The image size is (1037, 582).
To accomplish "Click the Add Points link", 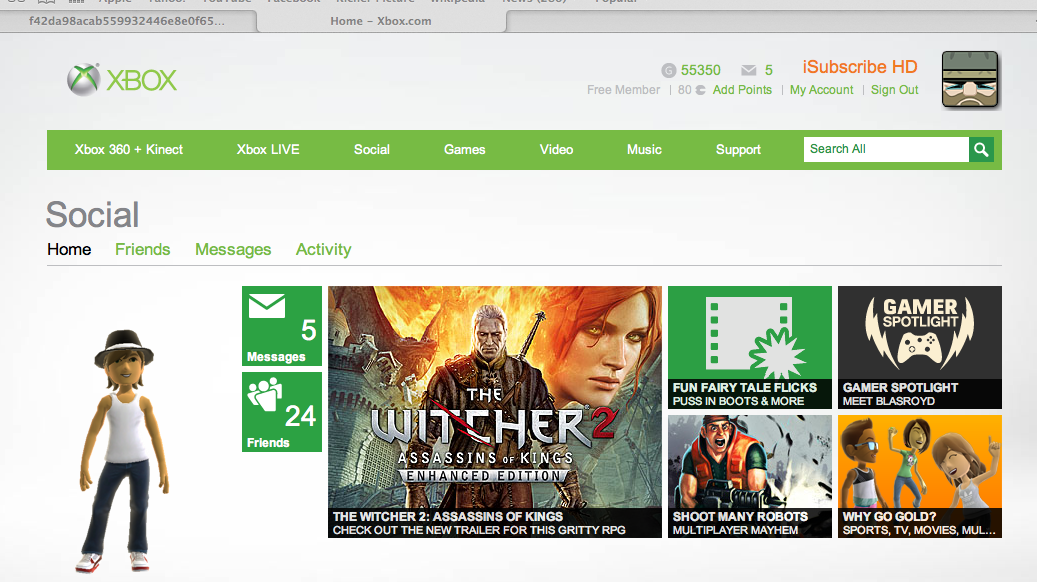I will pyautogui.click(x=742, y=90).
